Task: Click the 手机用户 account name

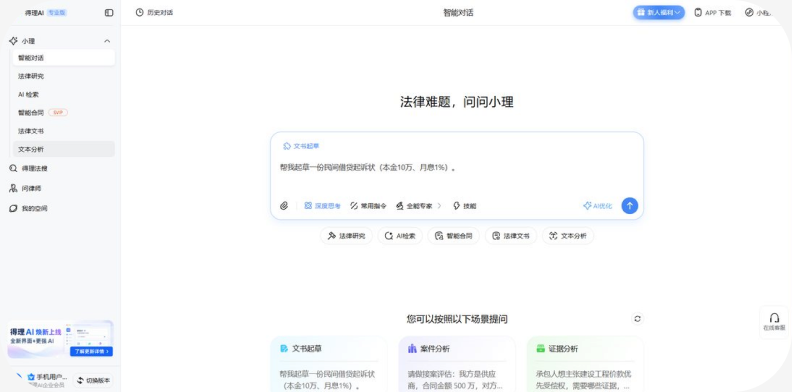Action: [52, 377]
